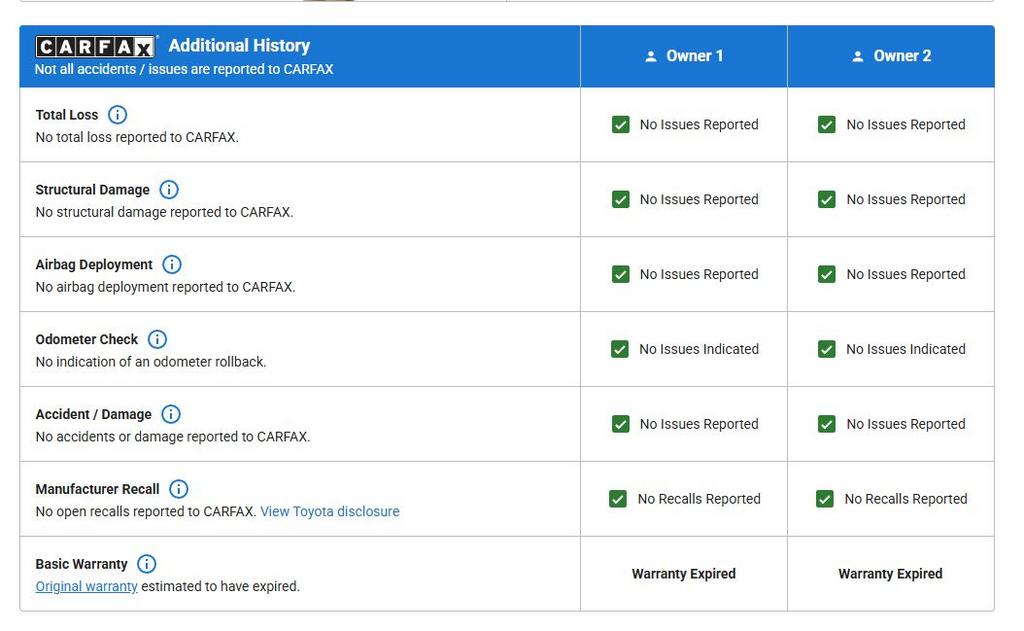
Task: Follow the Original warranty link
Action: [86, 587]
